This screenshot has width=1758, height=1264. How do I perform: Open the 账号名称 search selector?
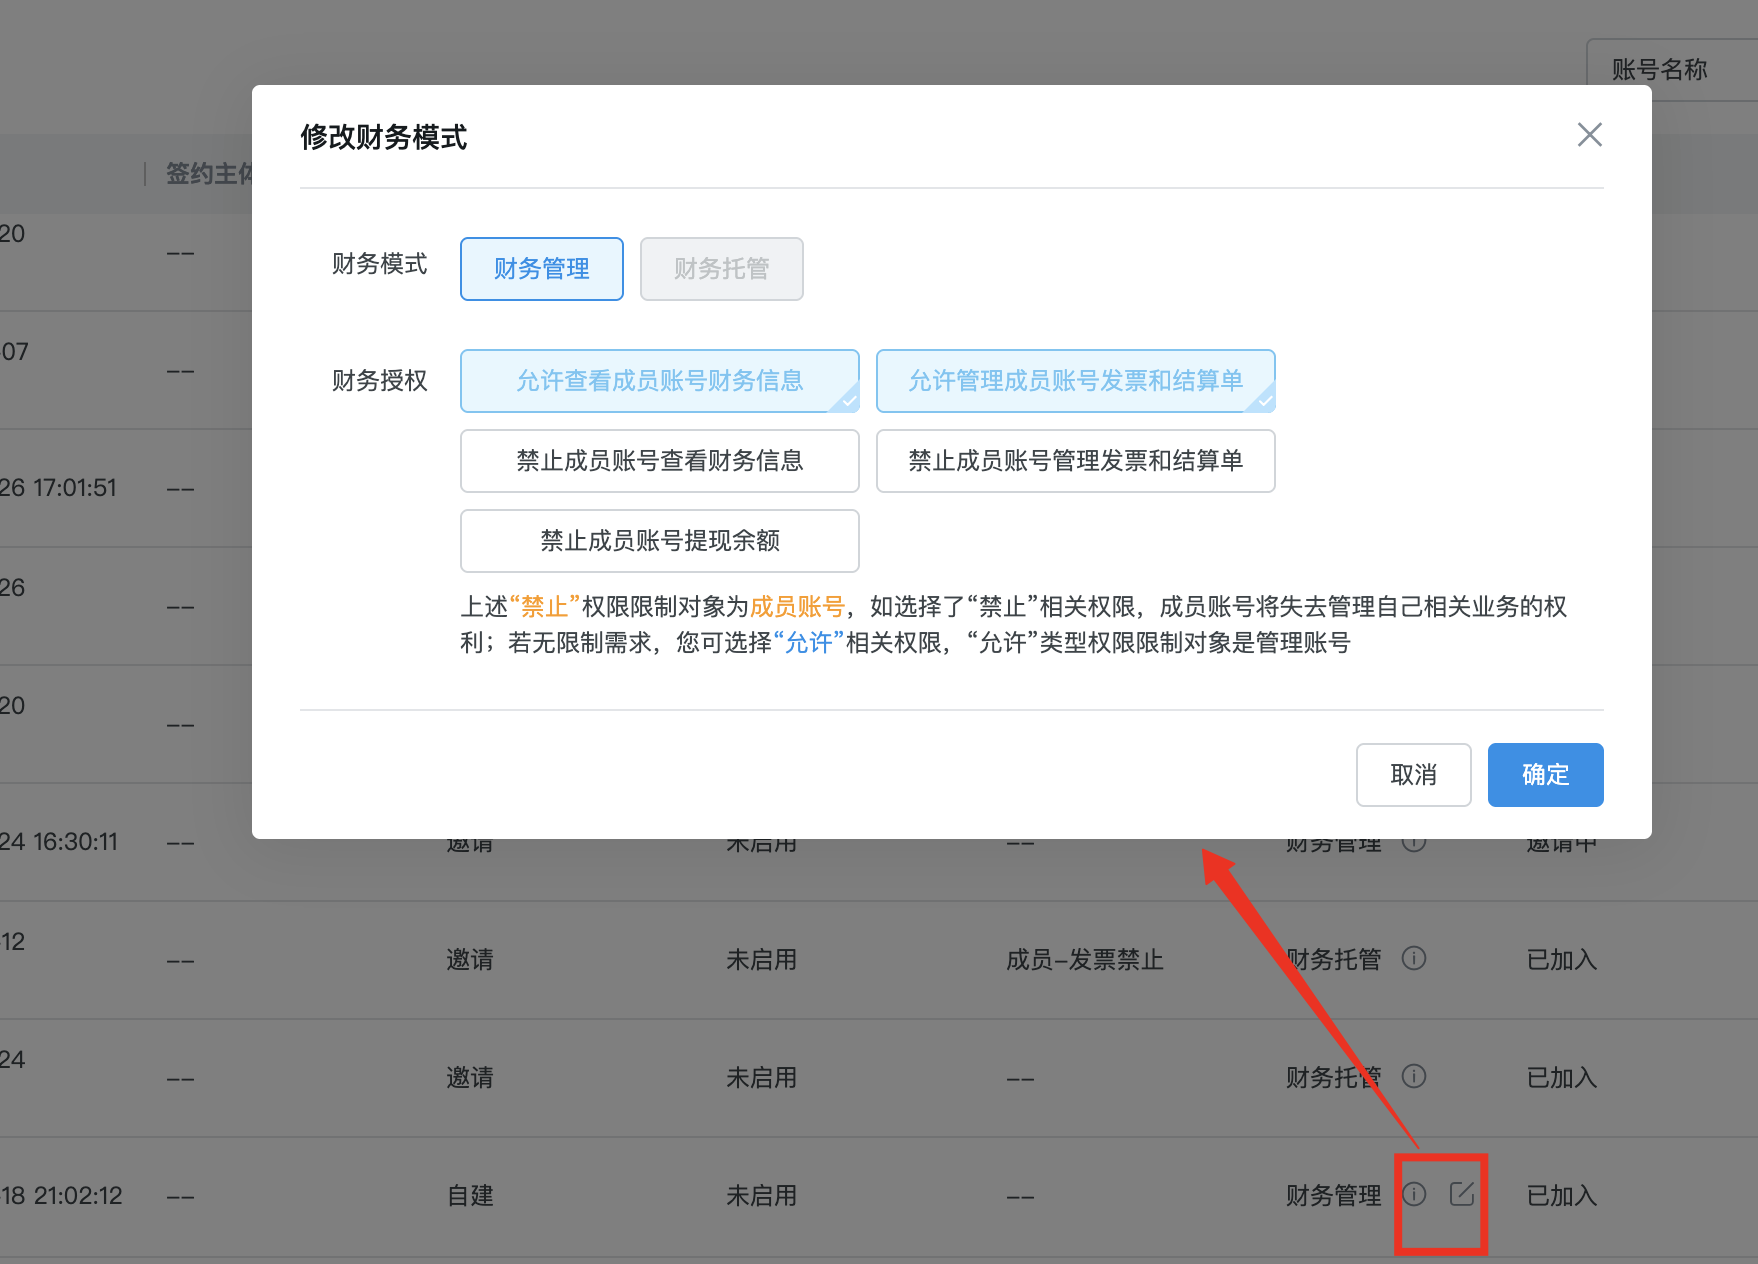[x=1660, y=70]
